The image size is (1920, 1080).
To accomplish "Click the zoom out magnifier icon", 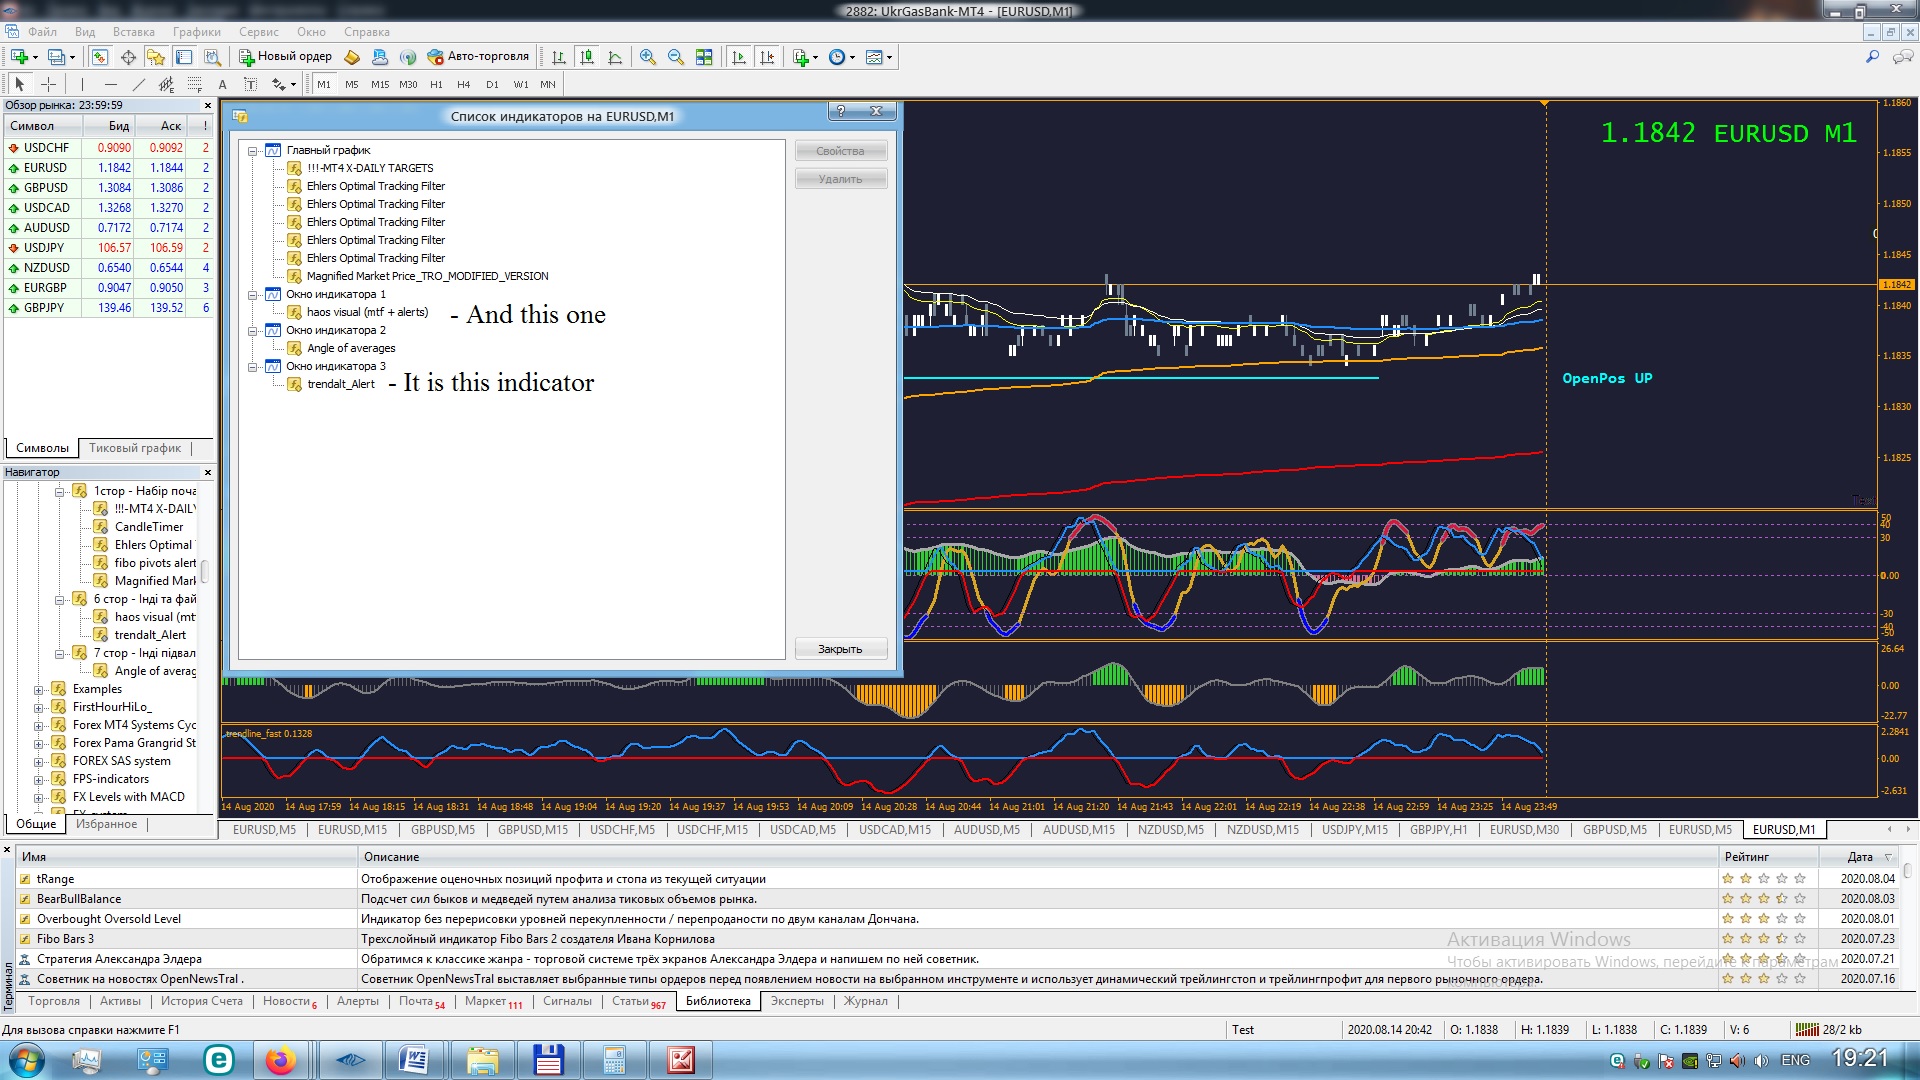I will [676, 57].
